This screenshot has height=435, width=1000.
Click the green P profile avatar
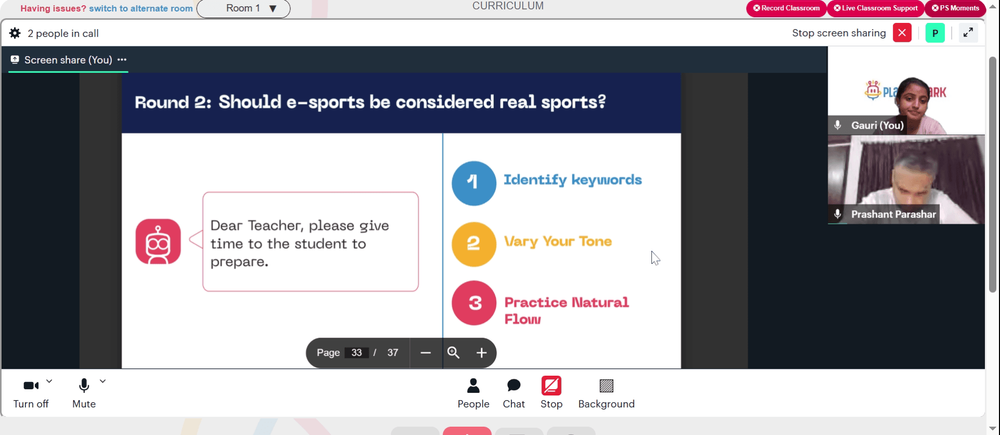935,33
